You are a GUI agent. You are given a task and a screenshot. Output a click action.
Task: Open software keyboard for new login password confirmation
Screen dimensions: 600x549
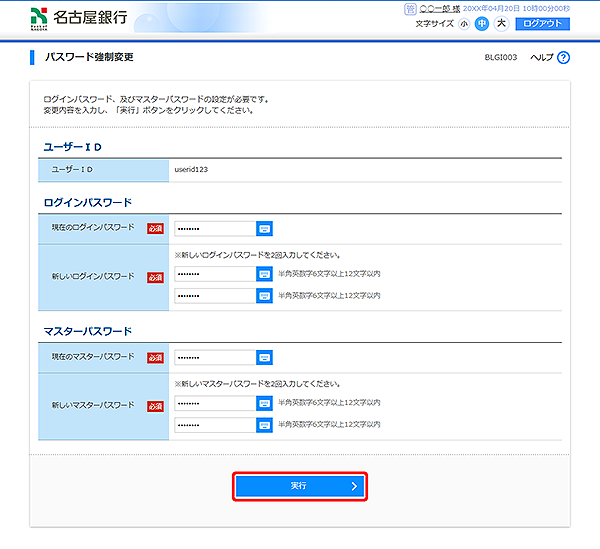[264, 295]
